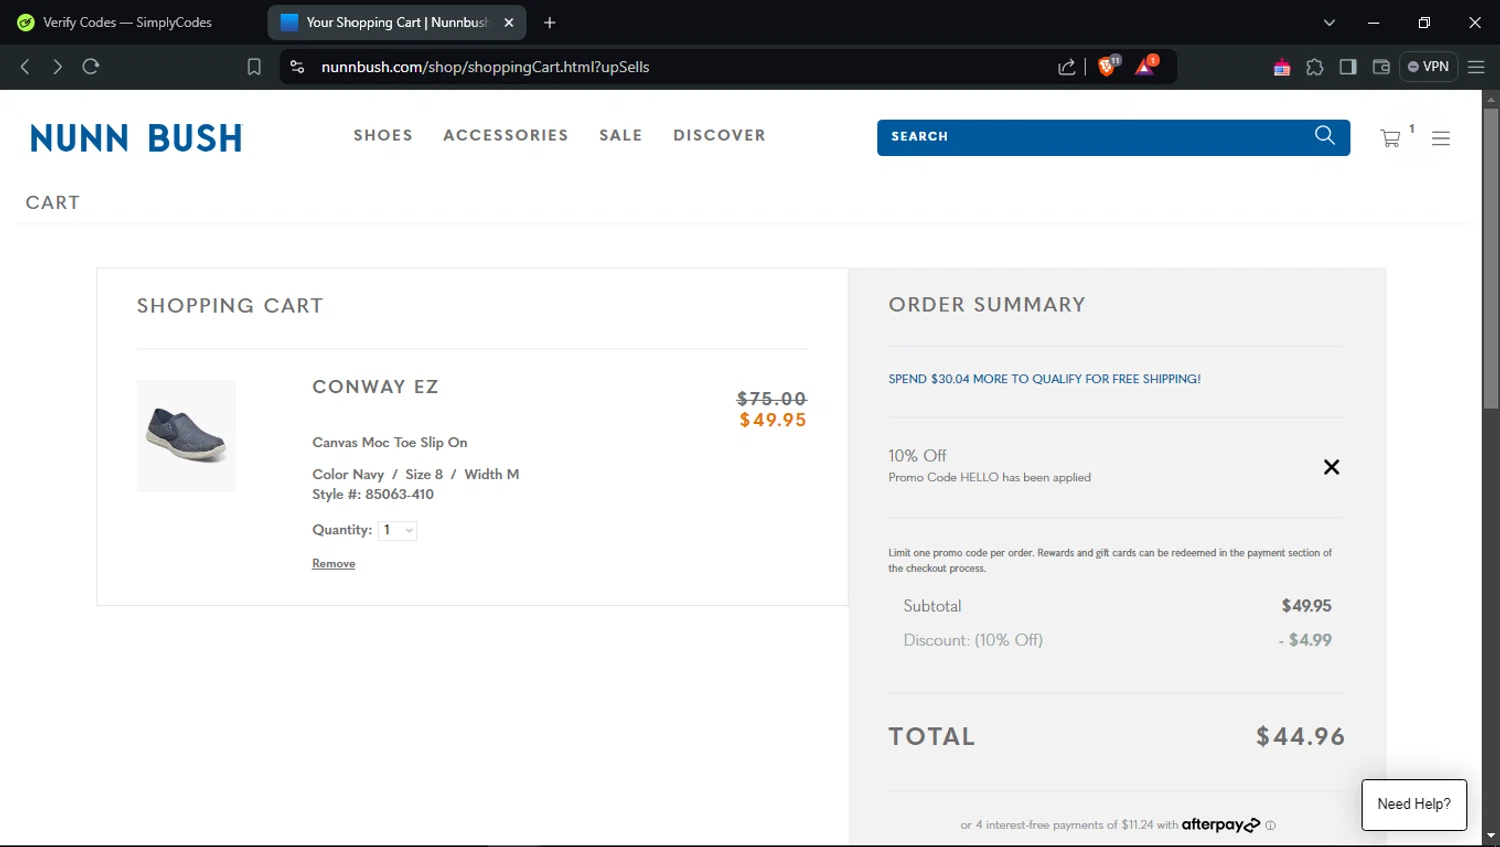This screenshot has height=847, width=1500.
Task: Reload the page
Action: (x=91, y=67)
